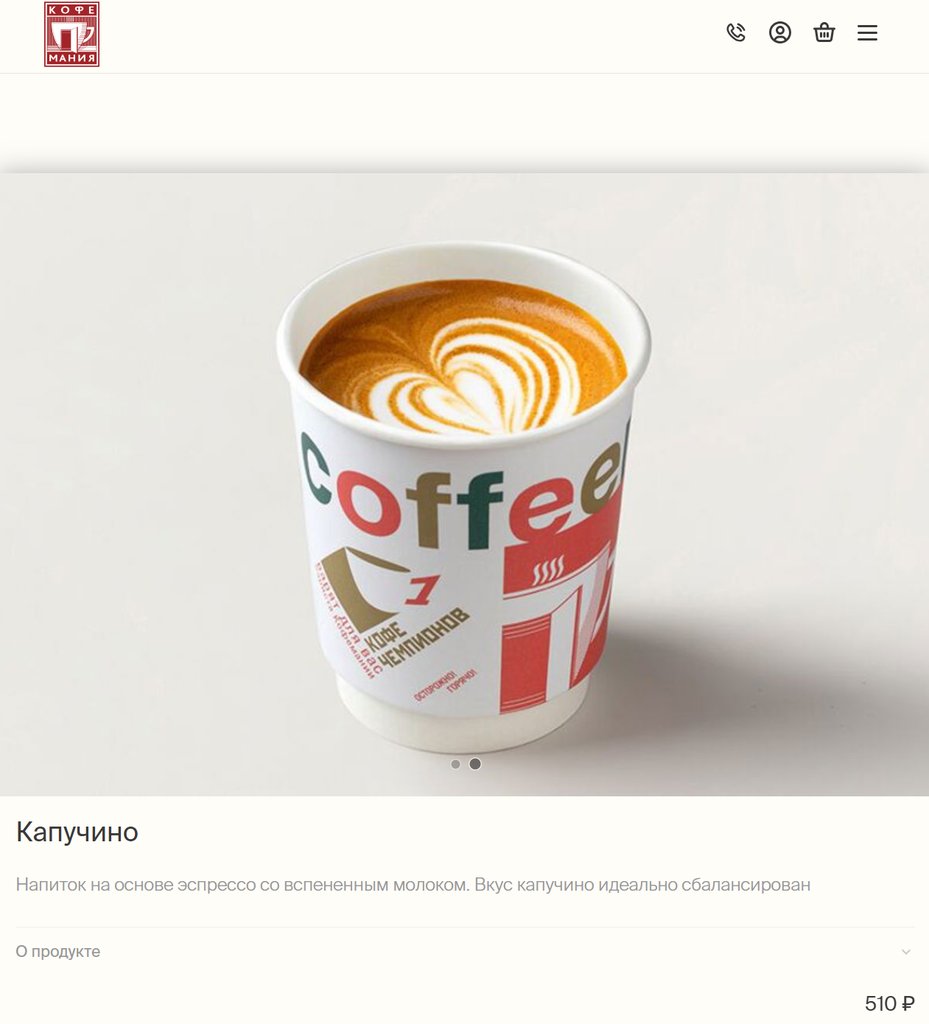929x1024 pixels.
Task: Click the product description text about espresso
Action: coord(413,885)
